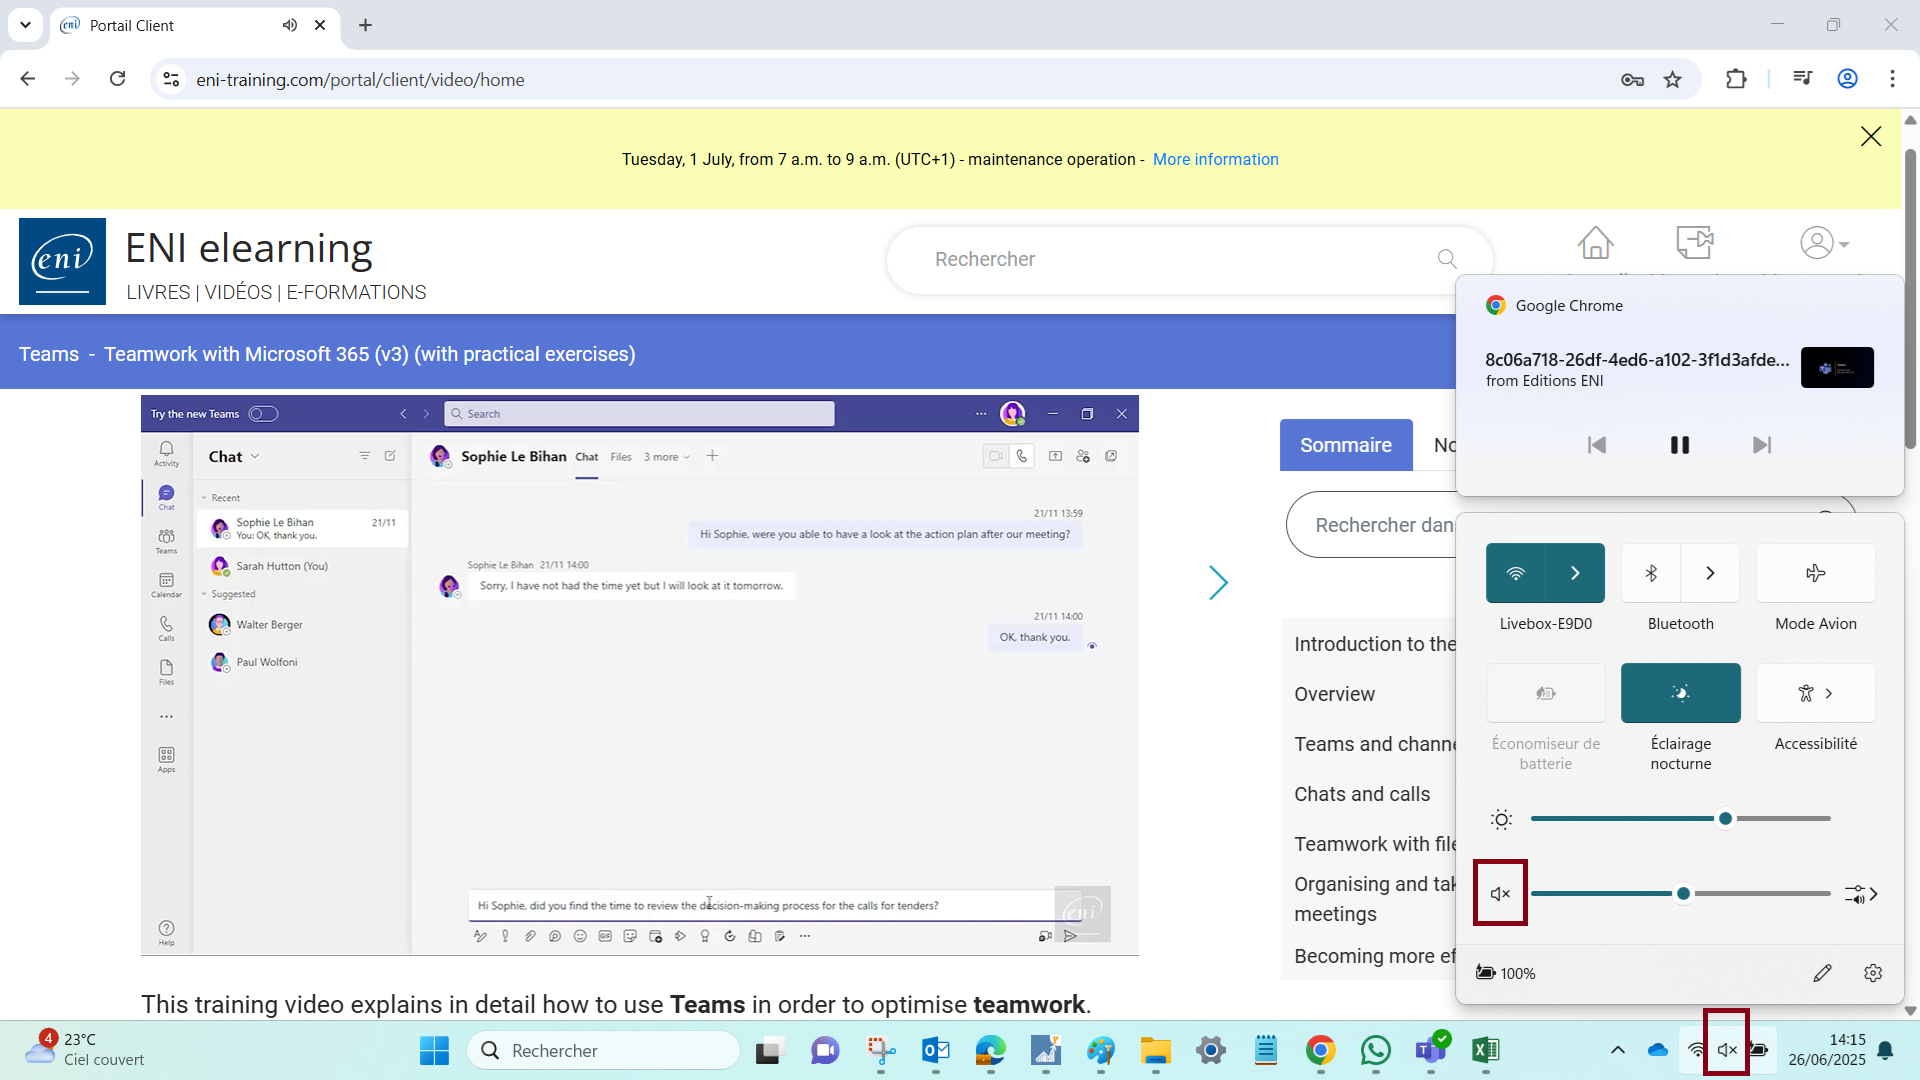Toggle the Wi-Fi Livebox-E9D0 button

[x=1516, y=573]
